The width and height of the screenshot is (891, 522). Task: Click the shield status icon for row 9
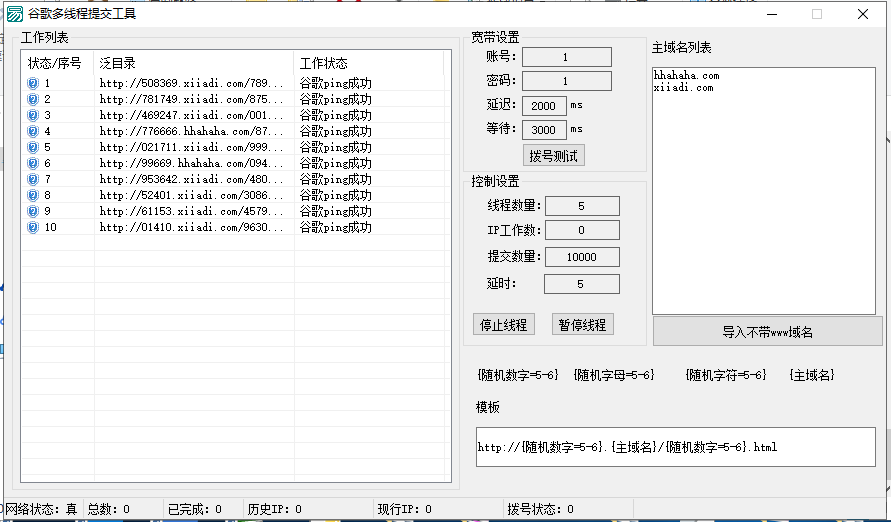tap(33, 211)
